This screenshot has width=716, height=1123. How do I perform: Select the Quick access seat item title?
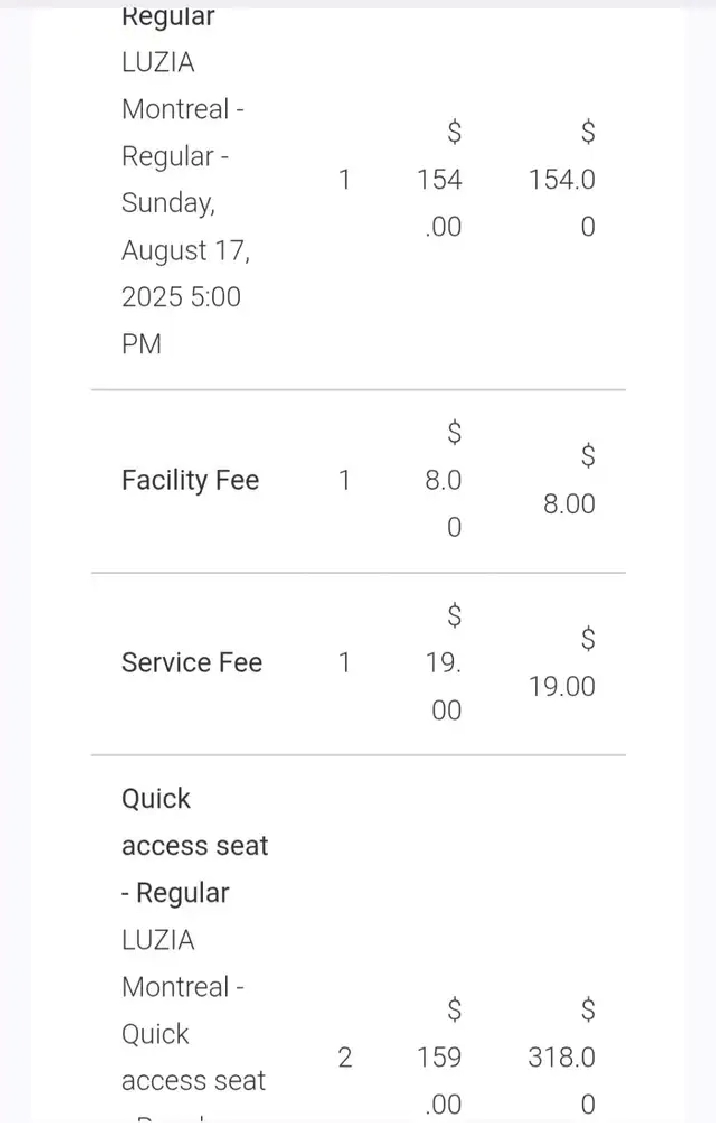tap(195, 846)
